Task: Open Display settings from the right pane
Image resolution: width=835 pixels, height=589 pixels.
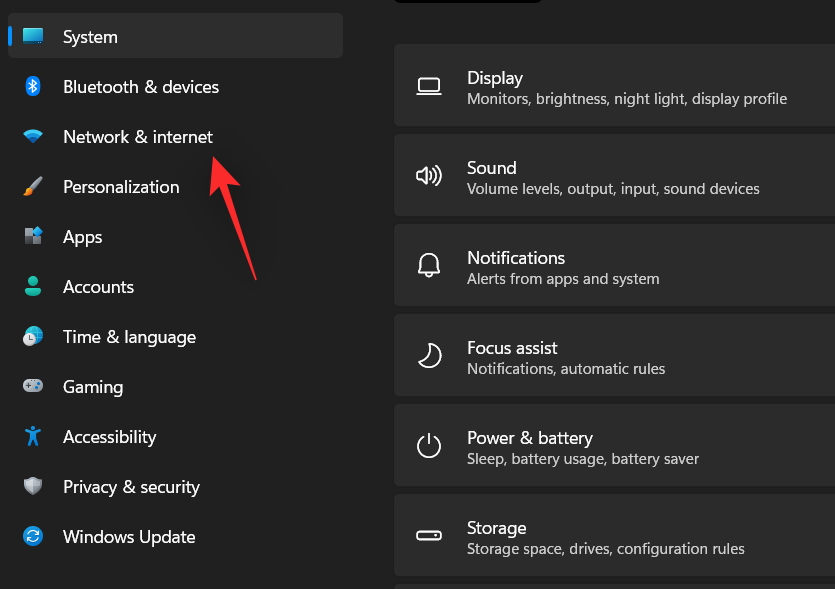Action: coord(614,86)
